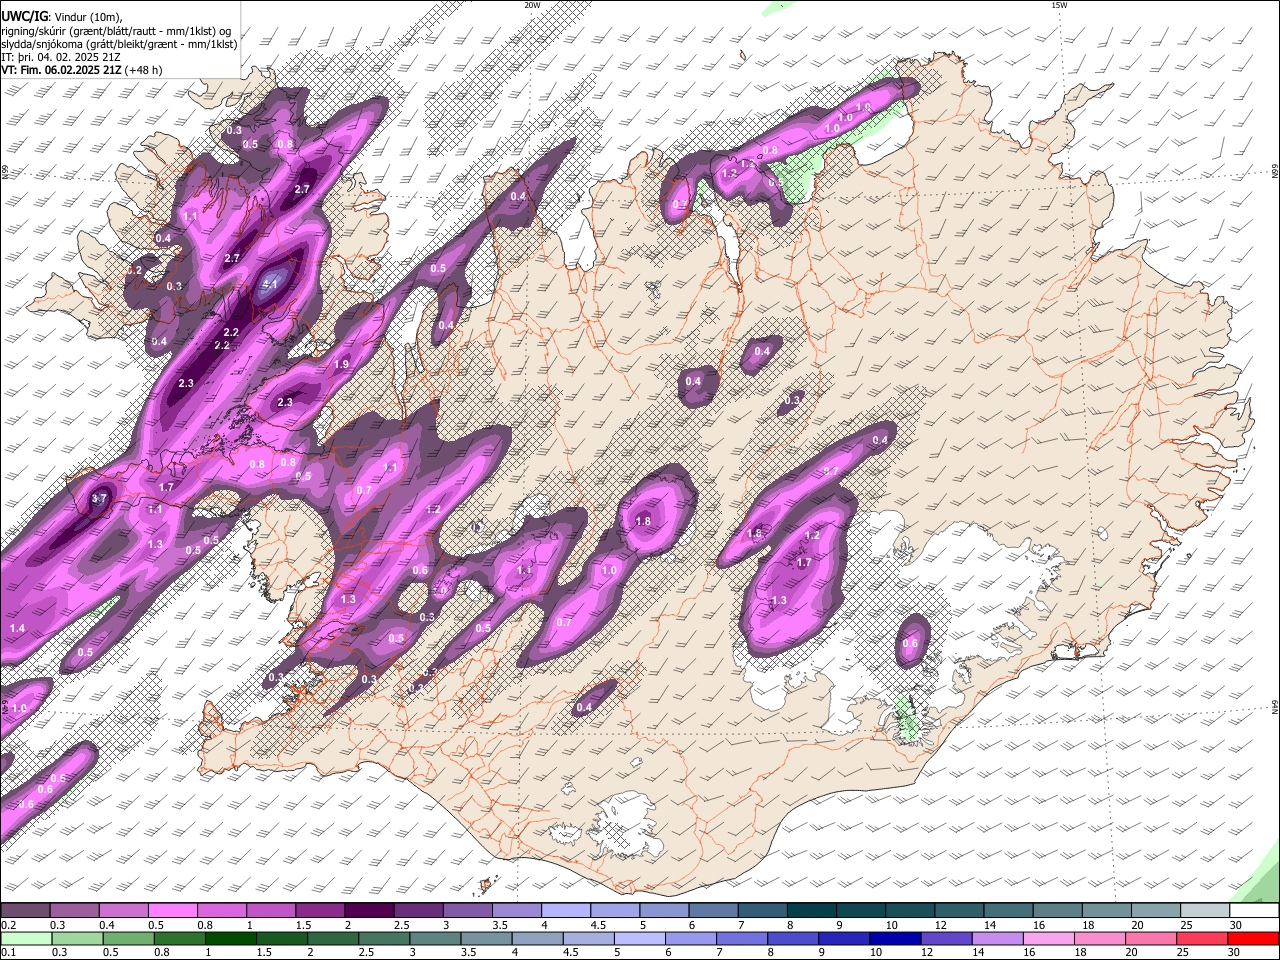Select the 'rigning/skúrir' legend description line

click(x=116, y=30)
